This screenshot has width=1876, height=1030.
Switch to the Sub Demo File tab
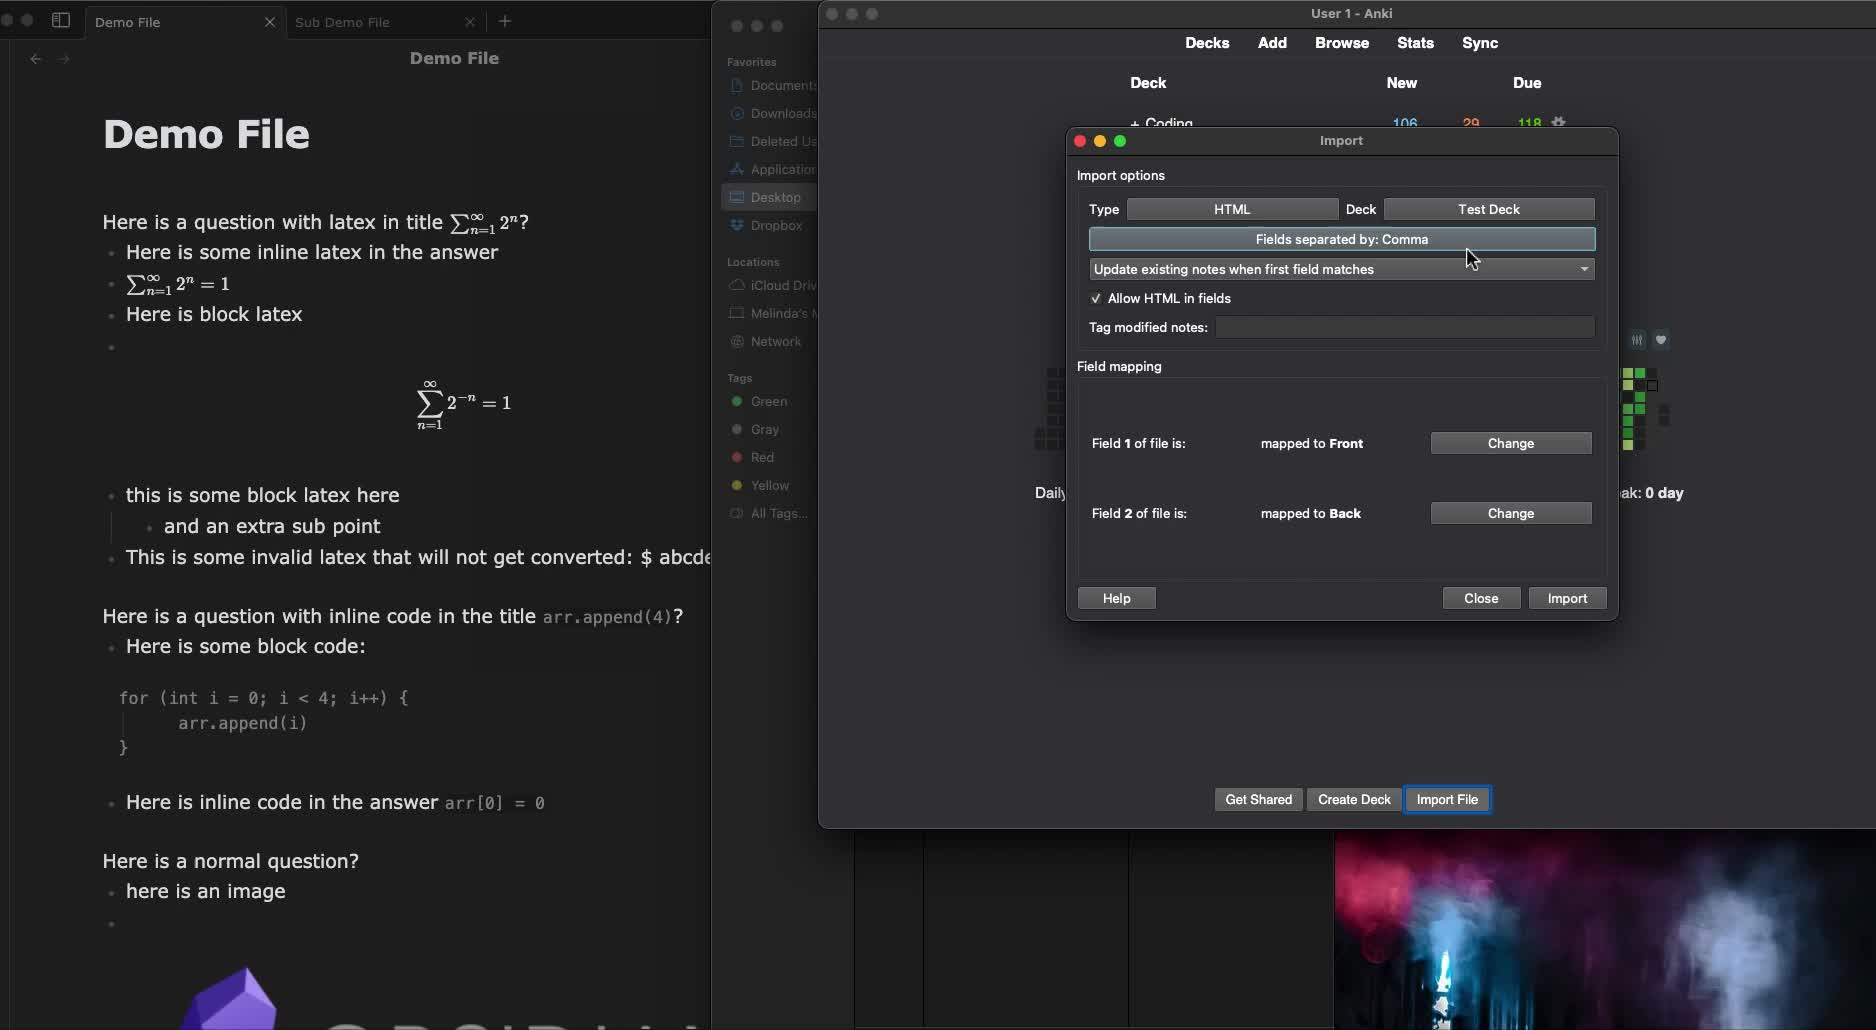pyautogui.click(x=345, y=22)
